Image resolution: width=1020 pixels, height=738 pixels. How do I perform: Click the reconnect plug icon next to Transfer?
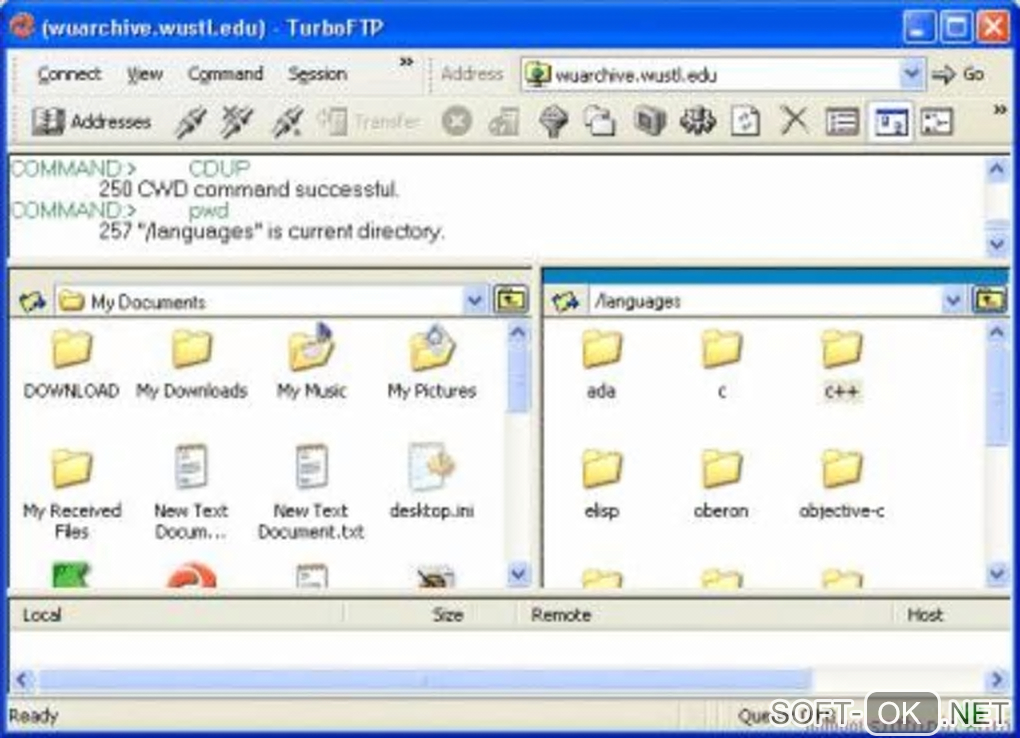[286, 122]
